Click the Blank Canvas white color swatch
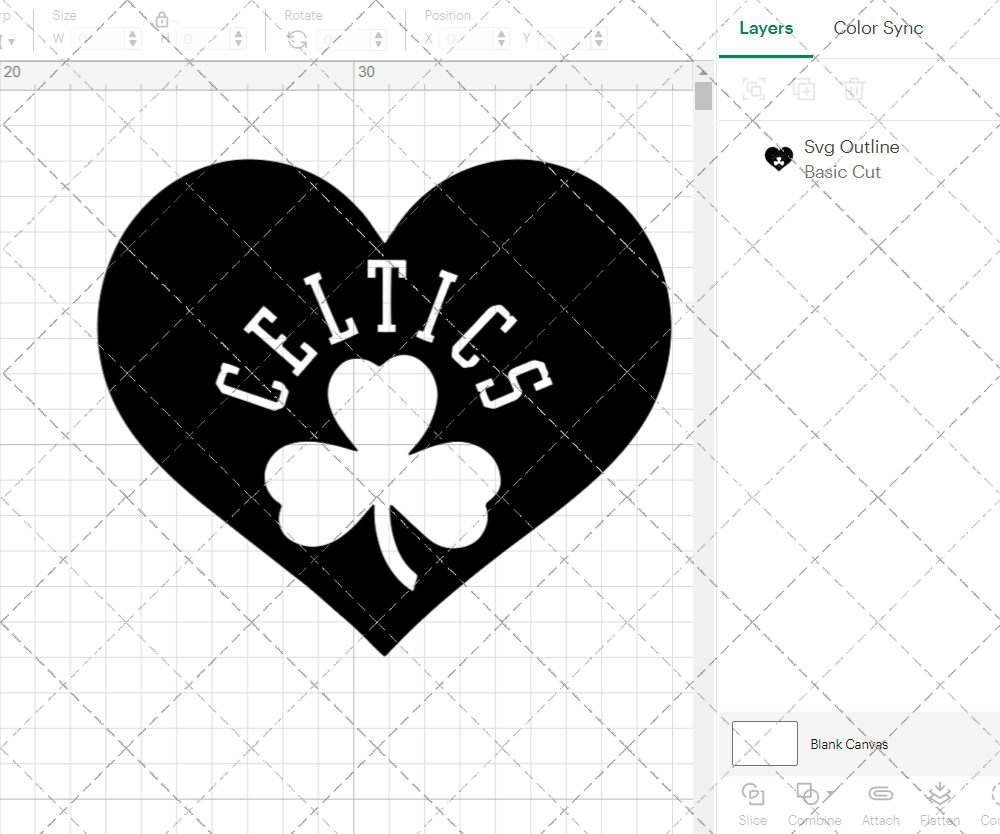The image size is (1000, 834). [764, 743]
